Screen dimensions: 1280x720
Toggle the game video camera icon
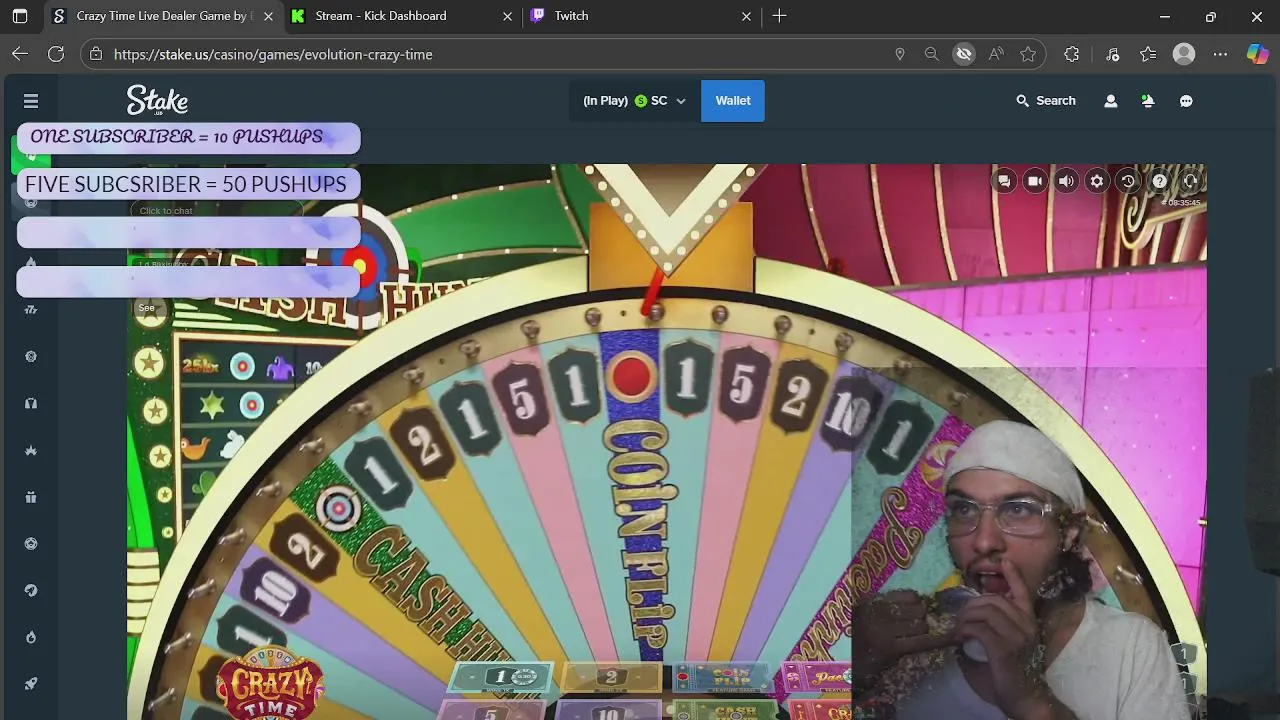[x=1035, y=181]
